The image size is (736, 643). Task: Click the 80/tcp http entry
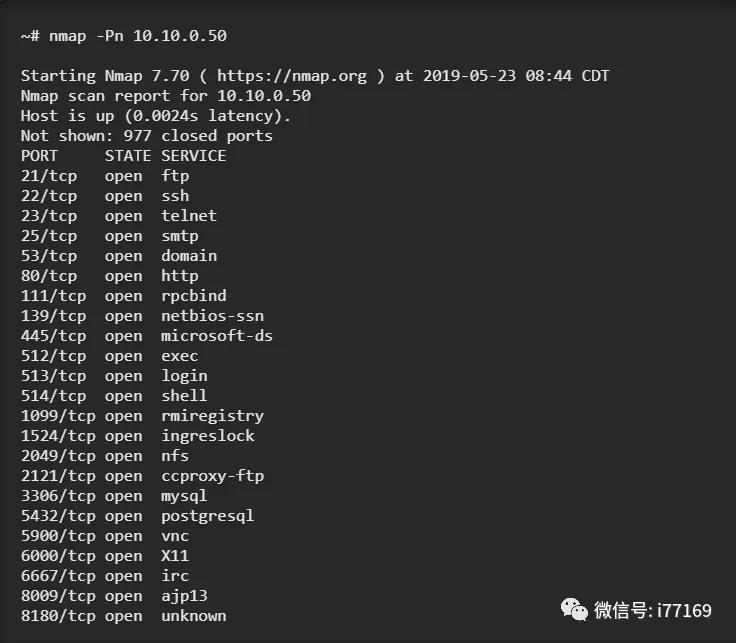point(110,276)
